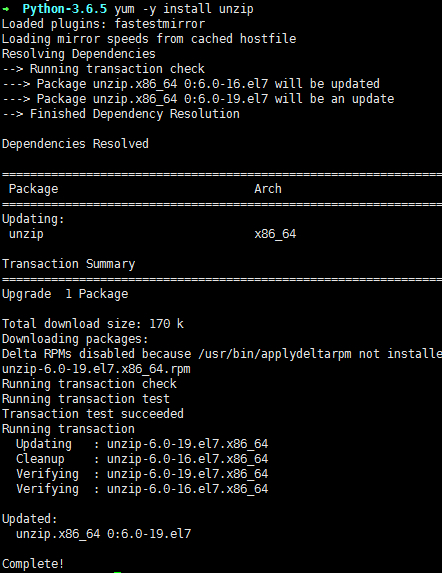Click the 'Transaction Summary' heading
The height and width of the screenshot is (573, 442).
point(69,264)
